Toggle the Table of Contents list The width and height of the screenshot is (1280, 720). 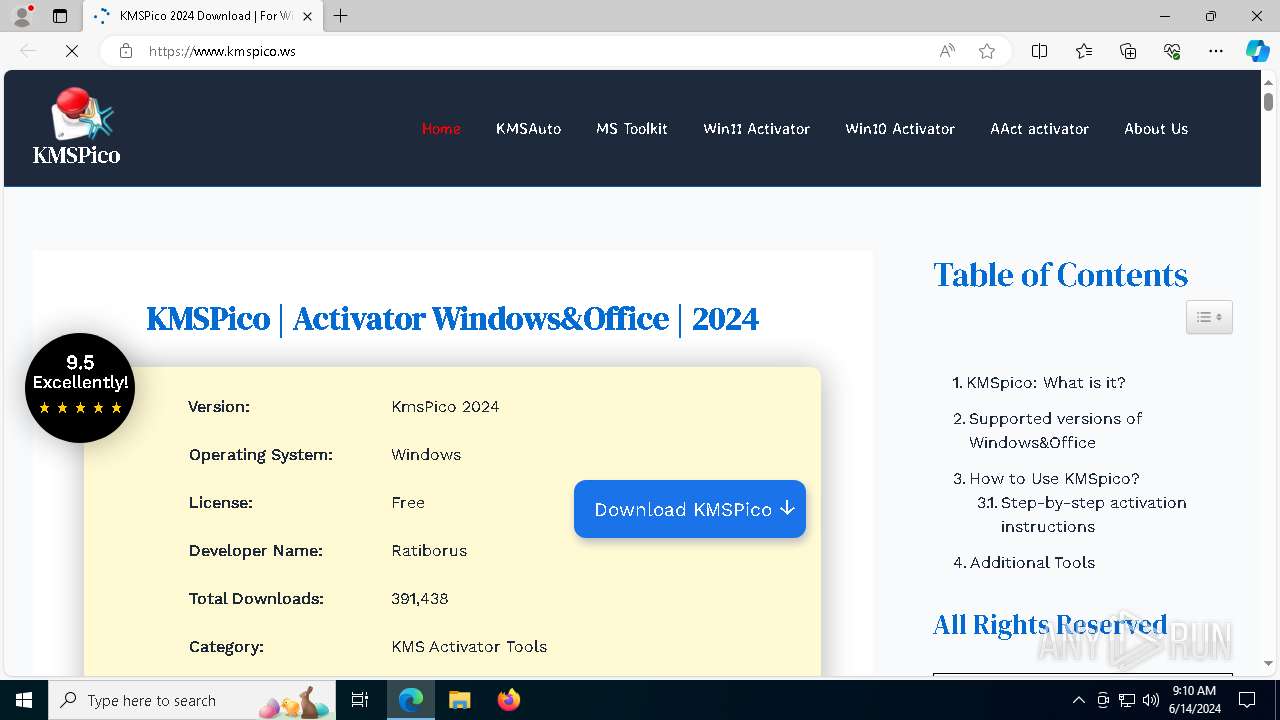pos(1209,317)
